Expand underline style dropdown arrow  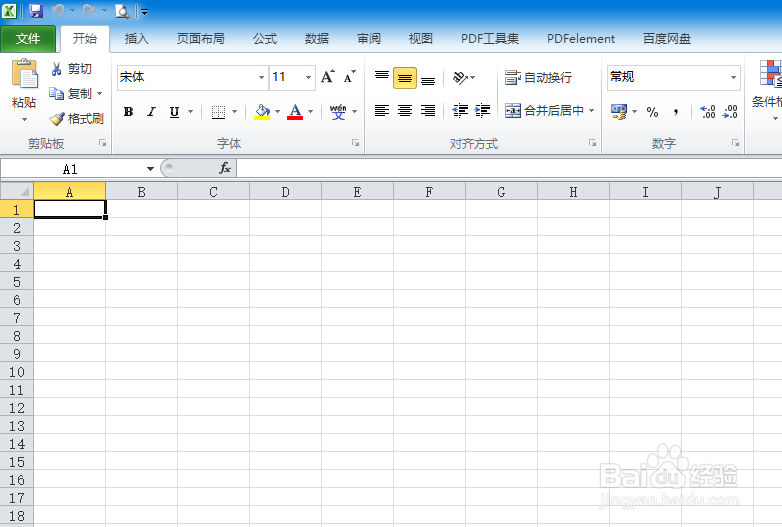(191, 112)
